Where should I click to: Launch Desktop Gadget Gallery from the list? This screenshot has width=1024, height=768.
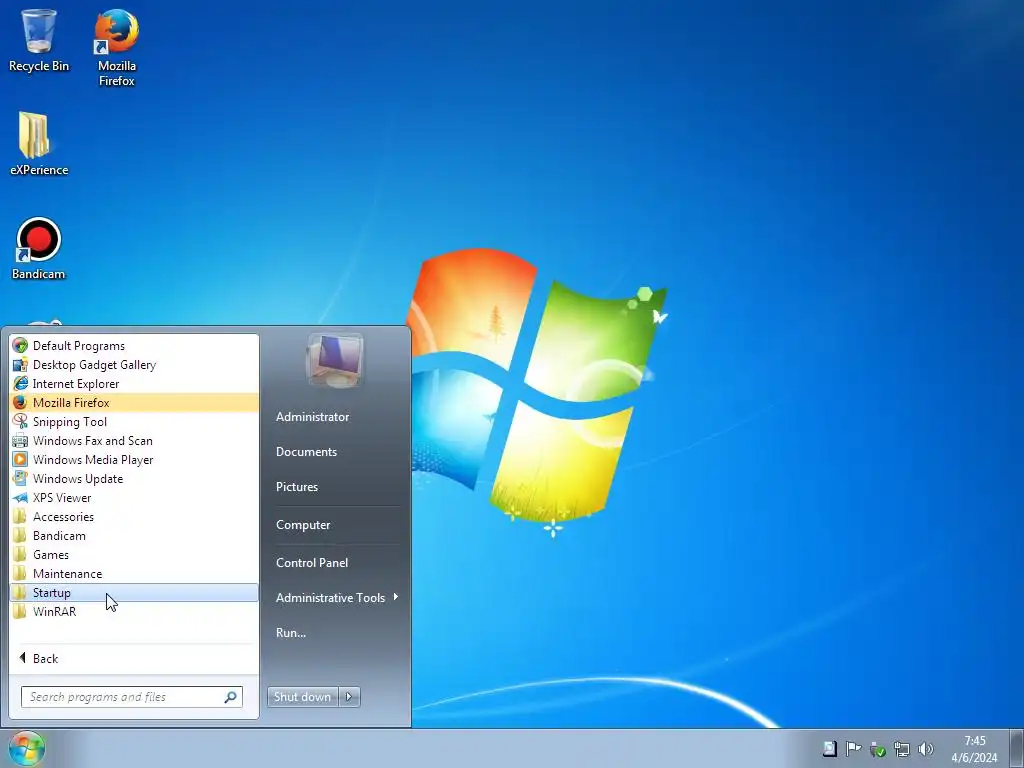pyautogui.click(x=135, y=364)
